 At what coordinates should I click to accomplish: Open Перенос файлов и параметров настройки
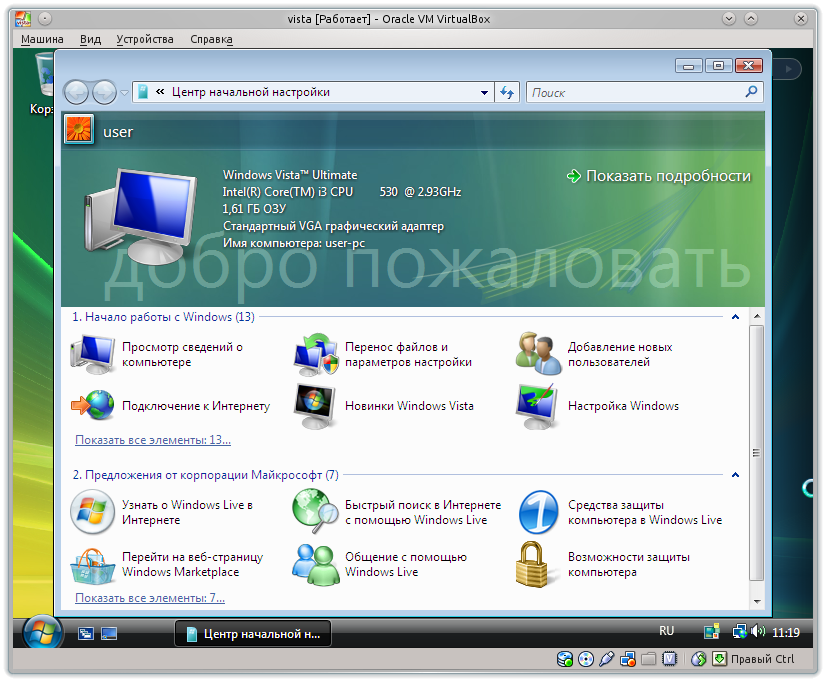click(x=398, y=353)
